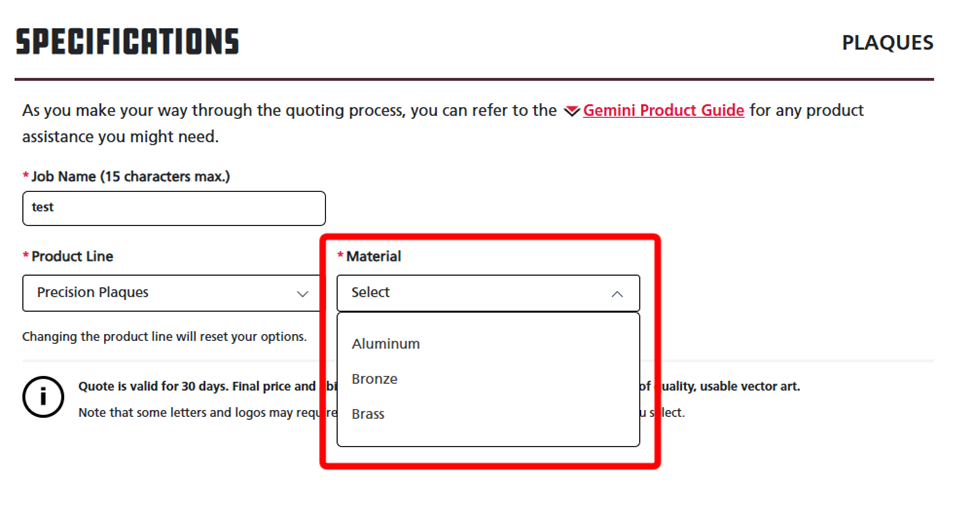Click the PLAQUES header label

click(x=887, y=43)
